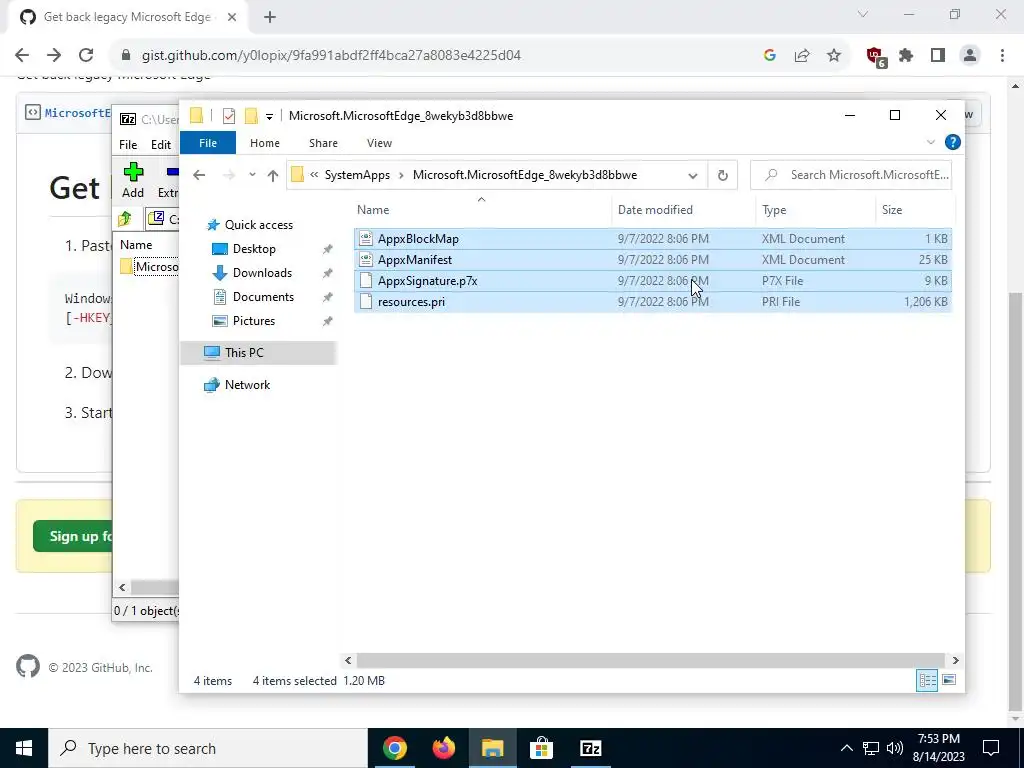The image size is (1024, 768).
Task: Open the File tab in Explorer
Action: [208, 143]
